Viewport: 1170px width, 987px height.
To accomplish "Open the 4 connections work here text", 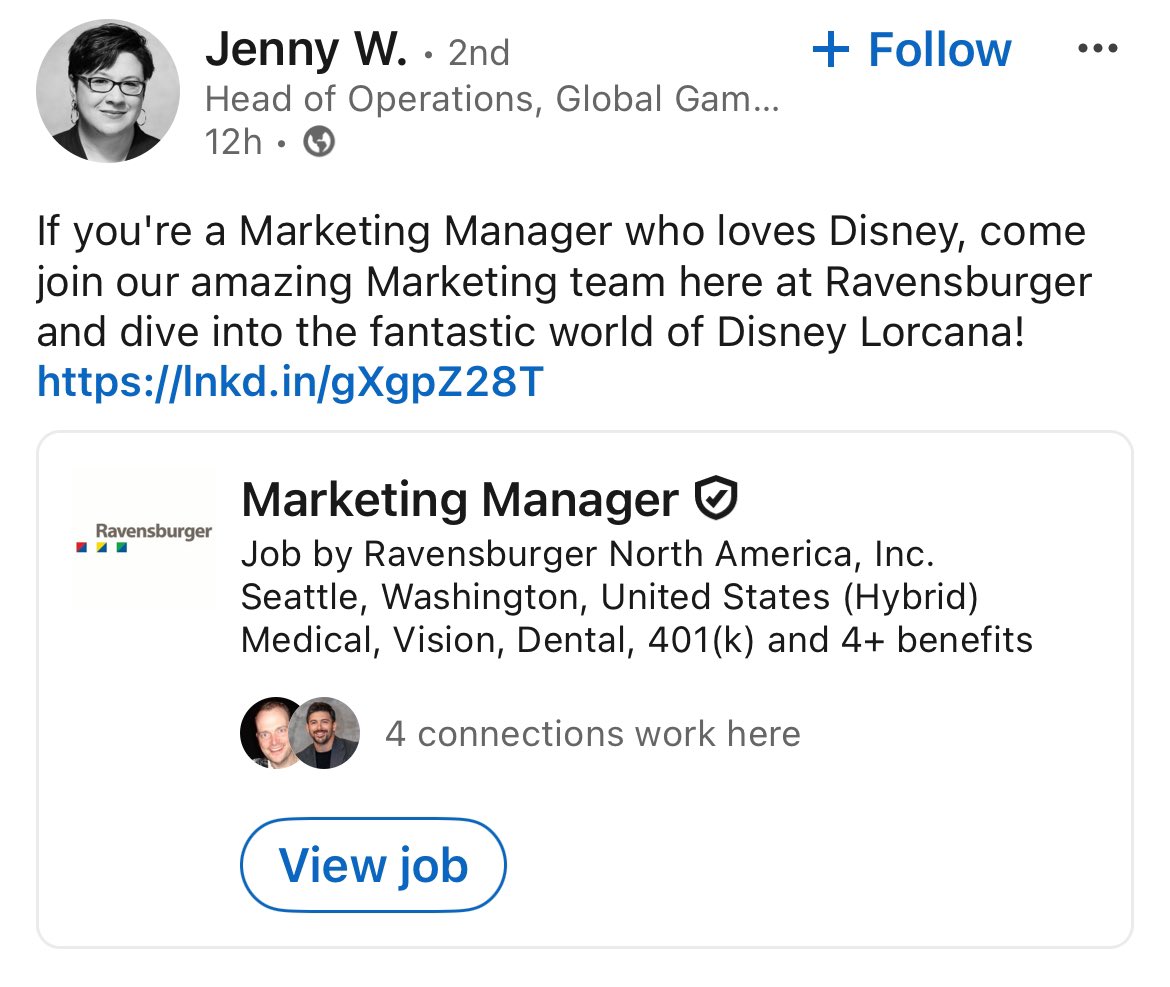I will click(593, 733).
